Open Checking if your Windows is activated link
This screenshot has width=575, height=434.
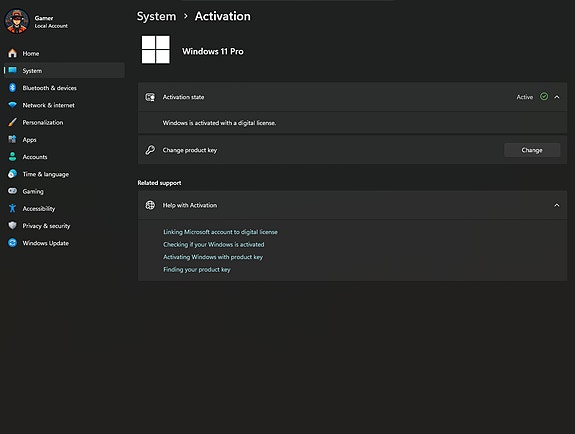pyautogui.click(x=214, y=244)
